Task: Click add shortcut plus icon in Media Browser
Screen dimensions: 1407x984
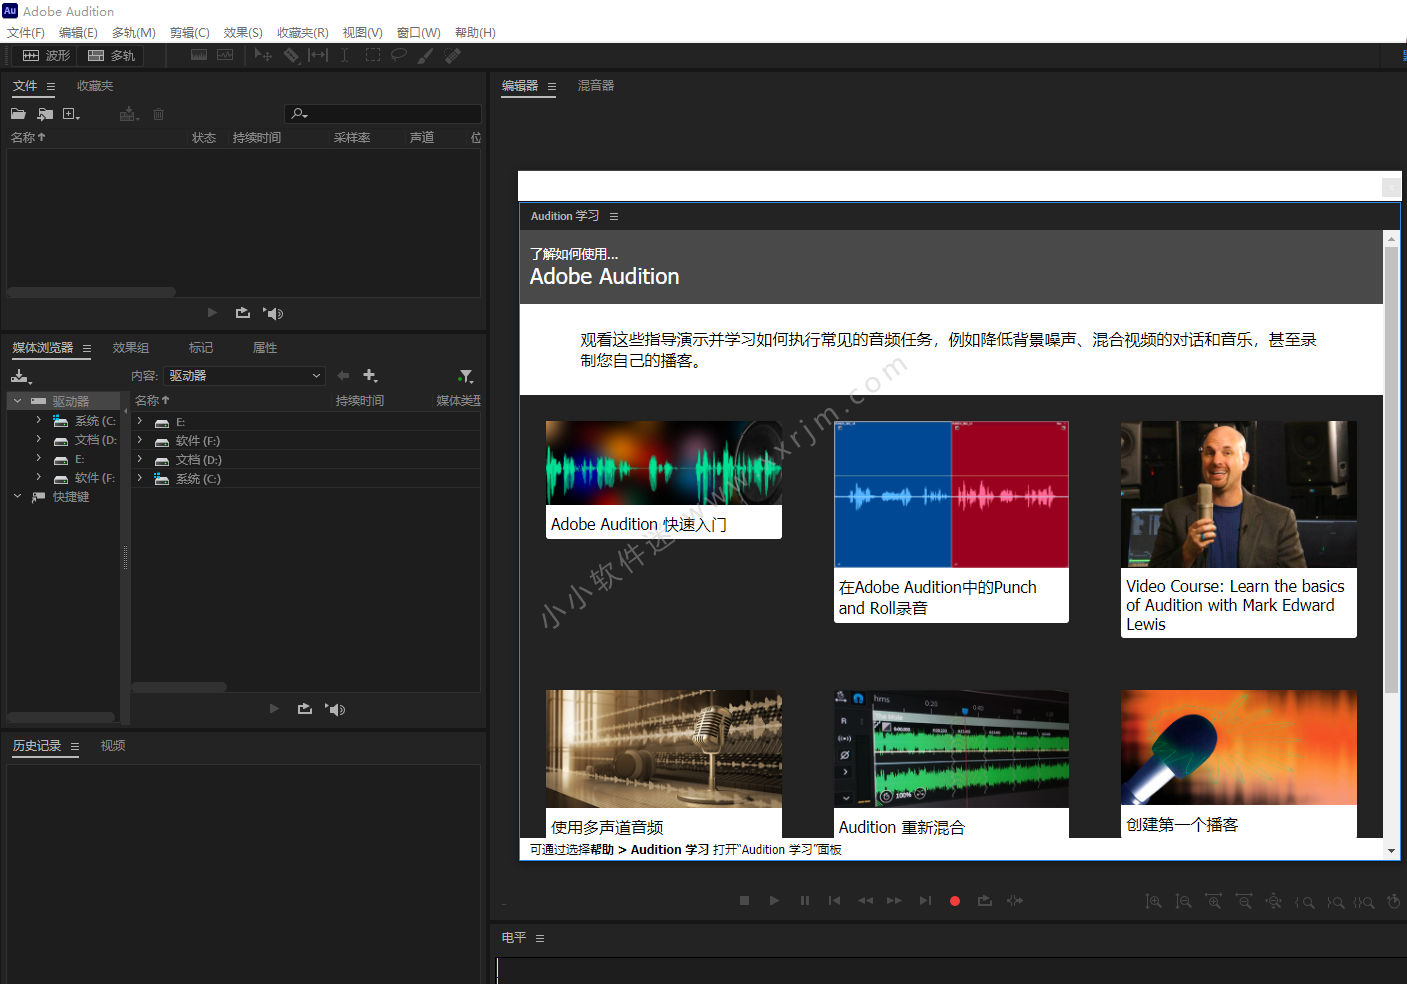Action: [x=370, y=376]
